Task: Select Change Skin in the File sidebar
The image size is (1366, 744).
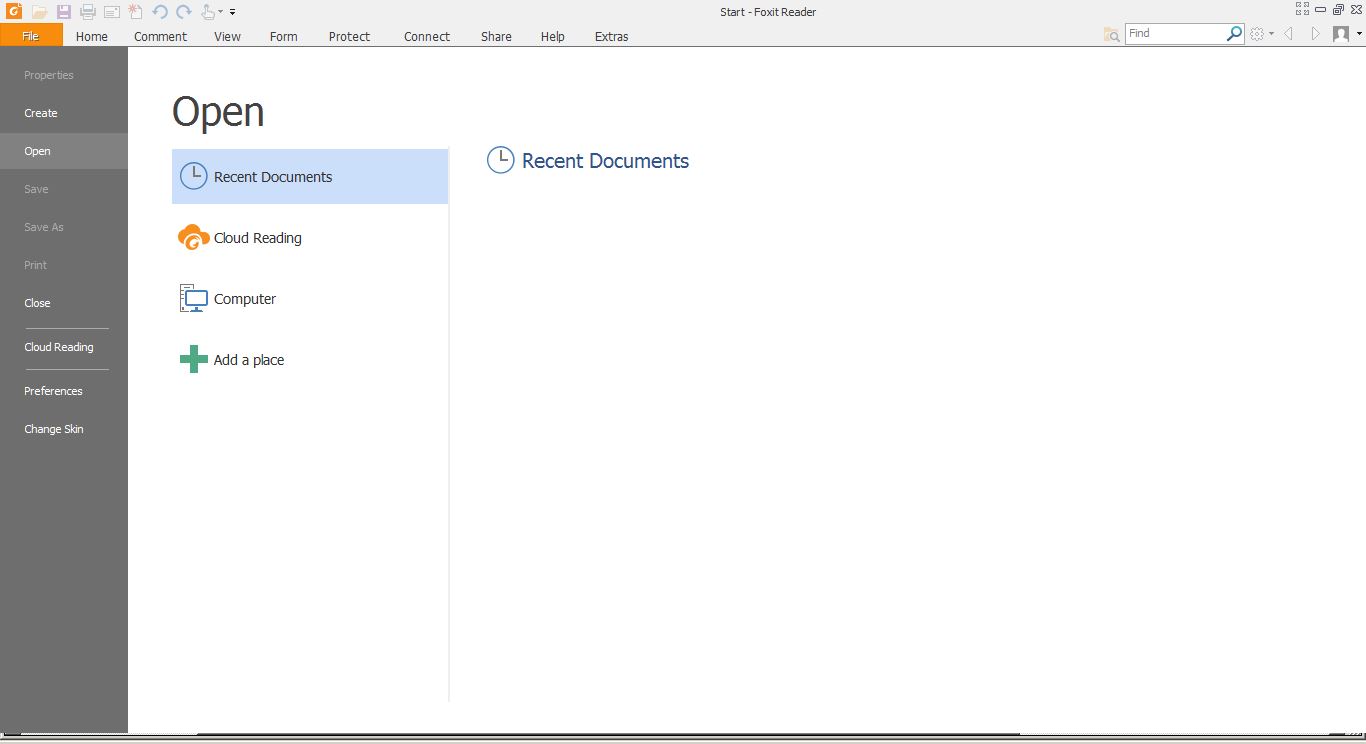Action: pyautogui.click(x=64, y=429)
